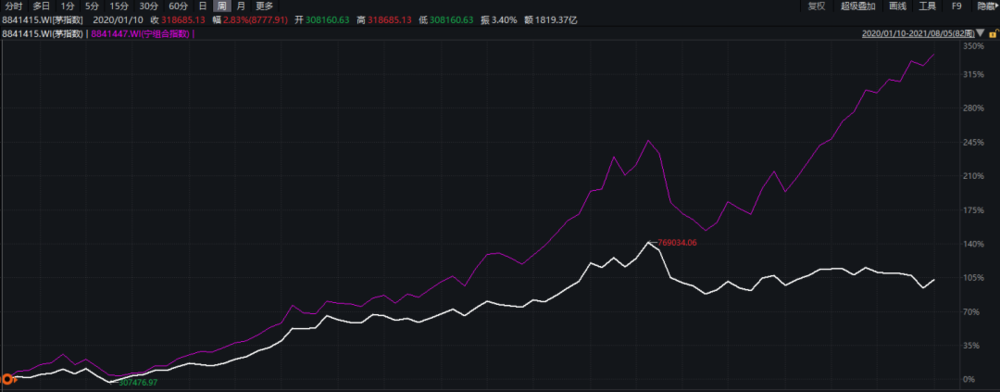Switch to the 分时 intraday view

(13, 6)
